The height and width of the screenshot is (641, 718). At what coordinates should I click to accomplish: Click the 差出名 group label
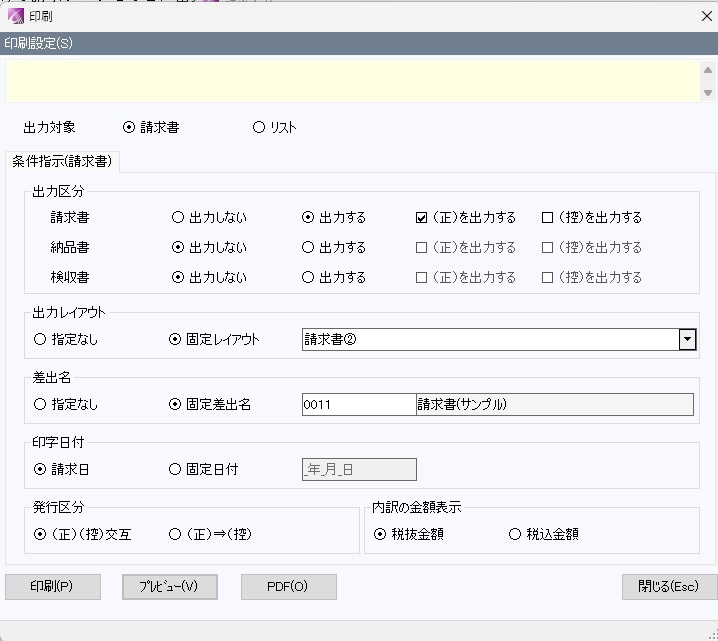click(x=51, y=377)
